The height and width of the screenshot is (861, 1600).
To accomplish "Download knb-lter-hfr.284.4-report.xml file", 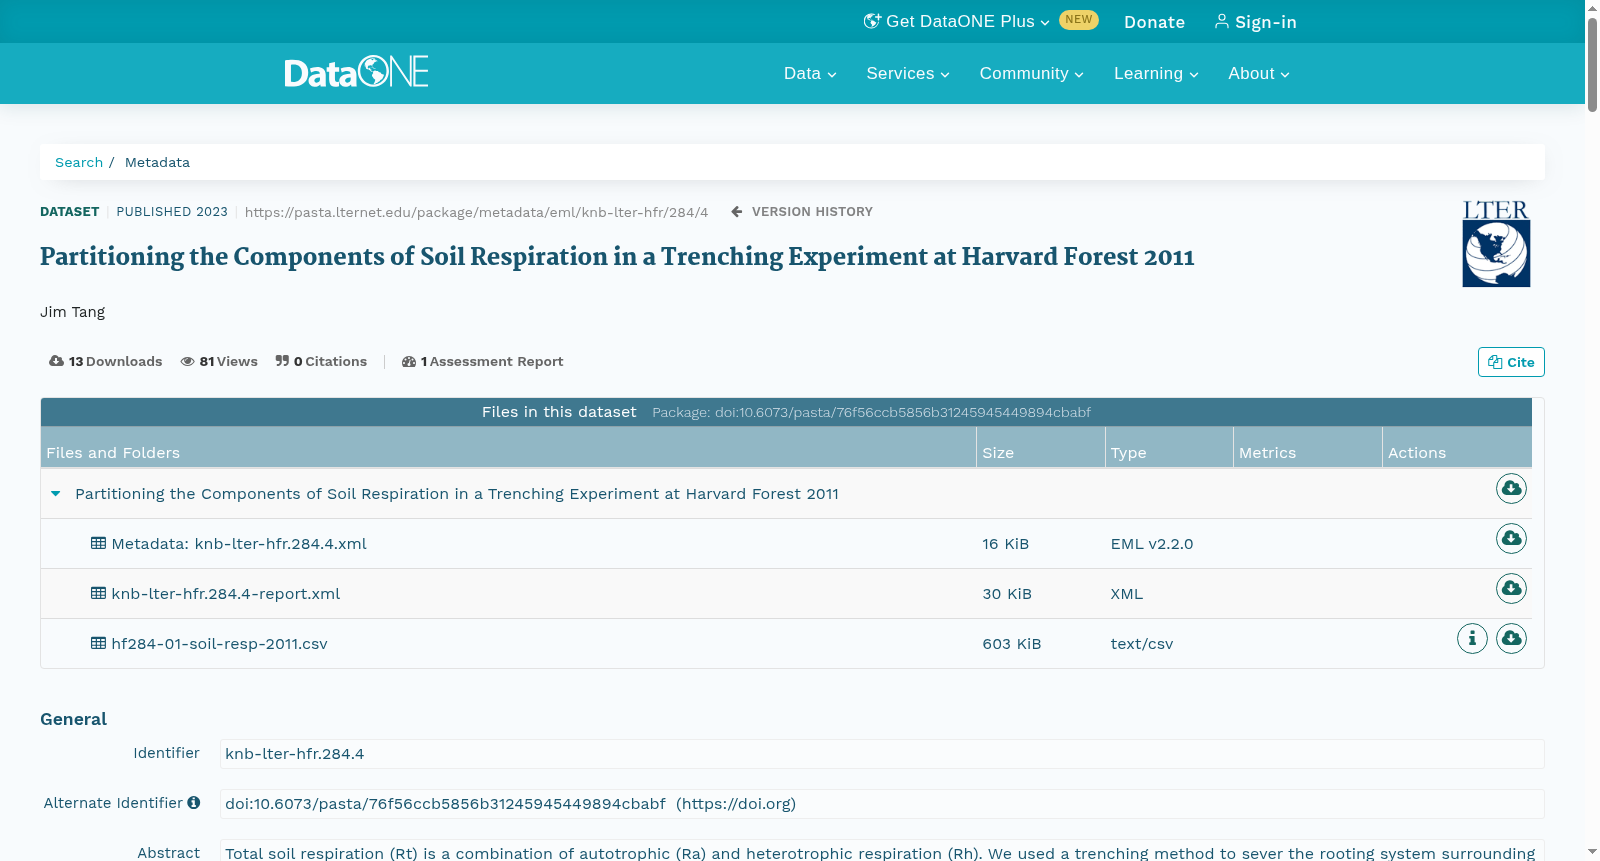I will [1511, 588].
